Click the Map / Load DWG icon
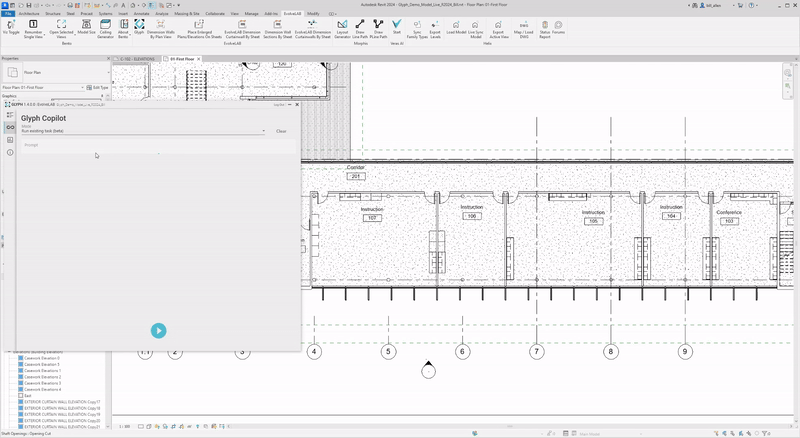This screenshot has height=438, width=800. pyautogui.click(x=525, y=26)
